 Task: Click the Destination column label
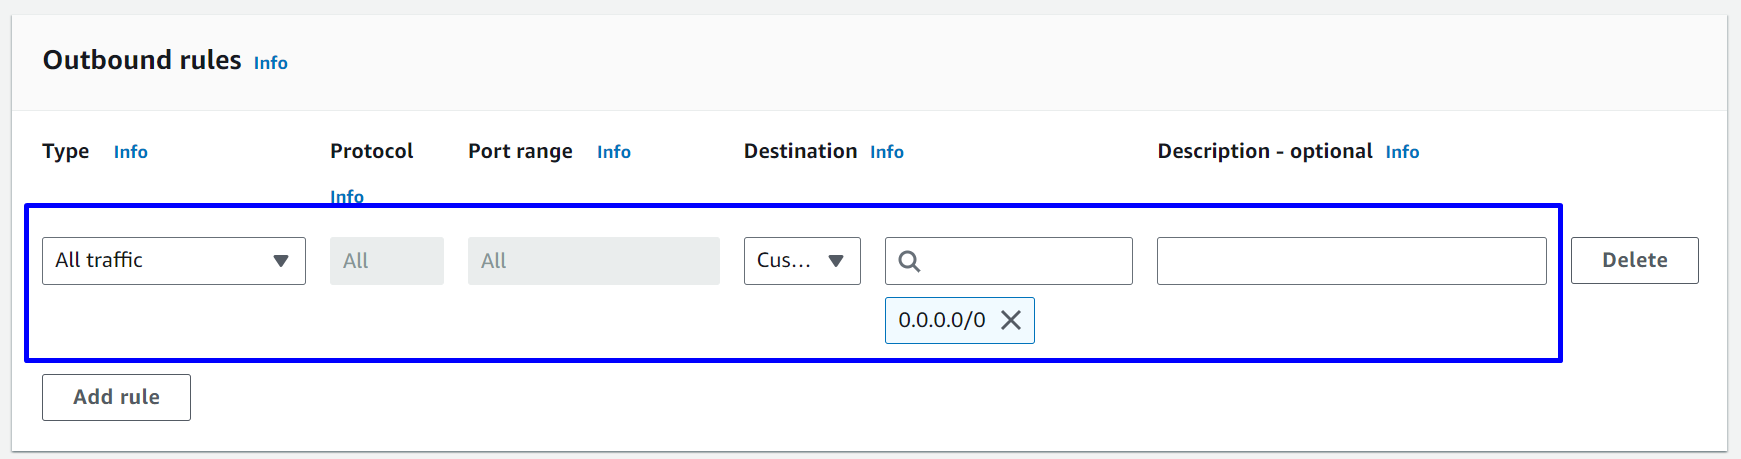coord(800,151)
